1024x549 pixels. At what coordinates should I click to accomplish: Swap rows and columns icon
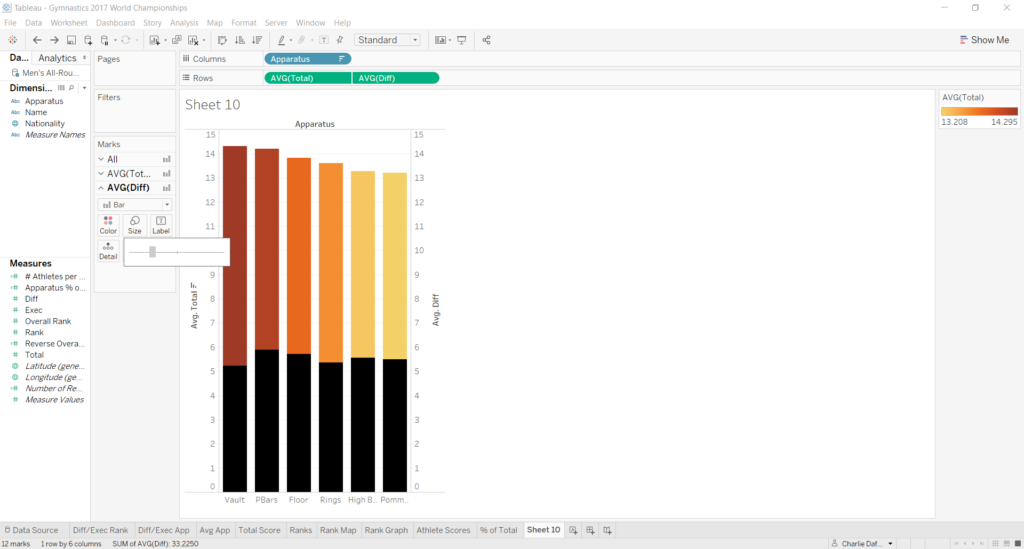pos(222,40)
